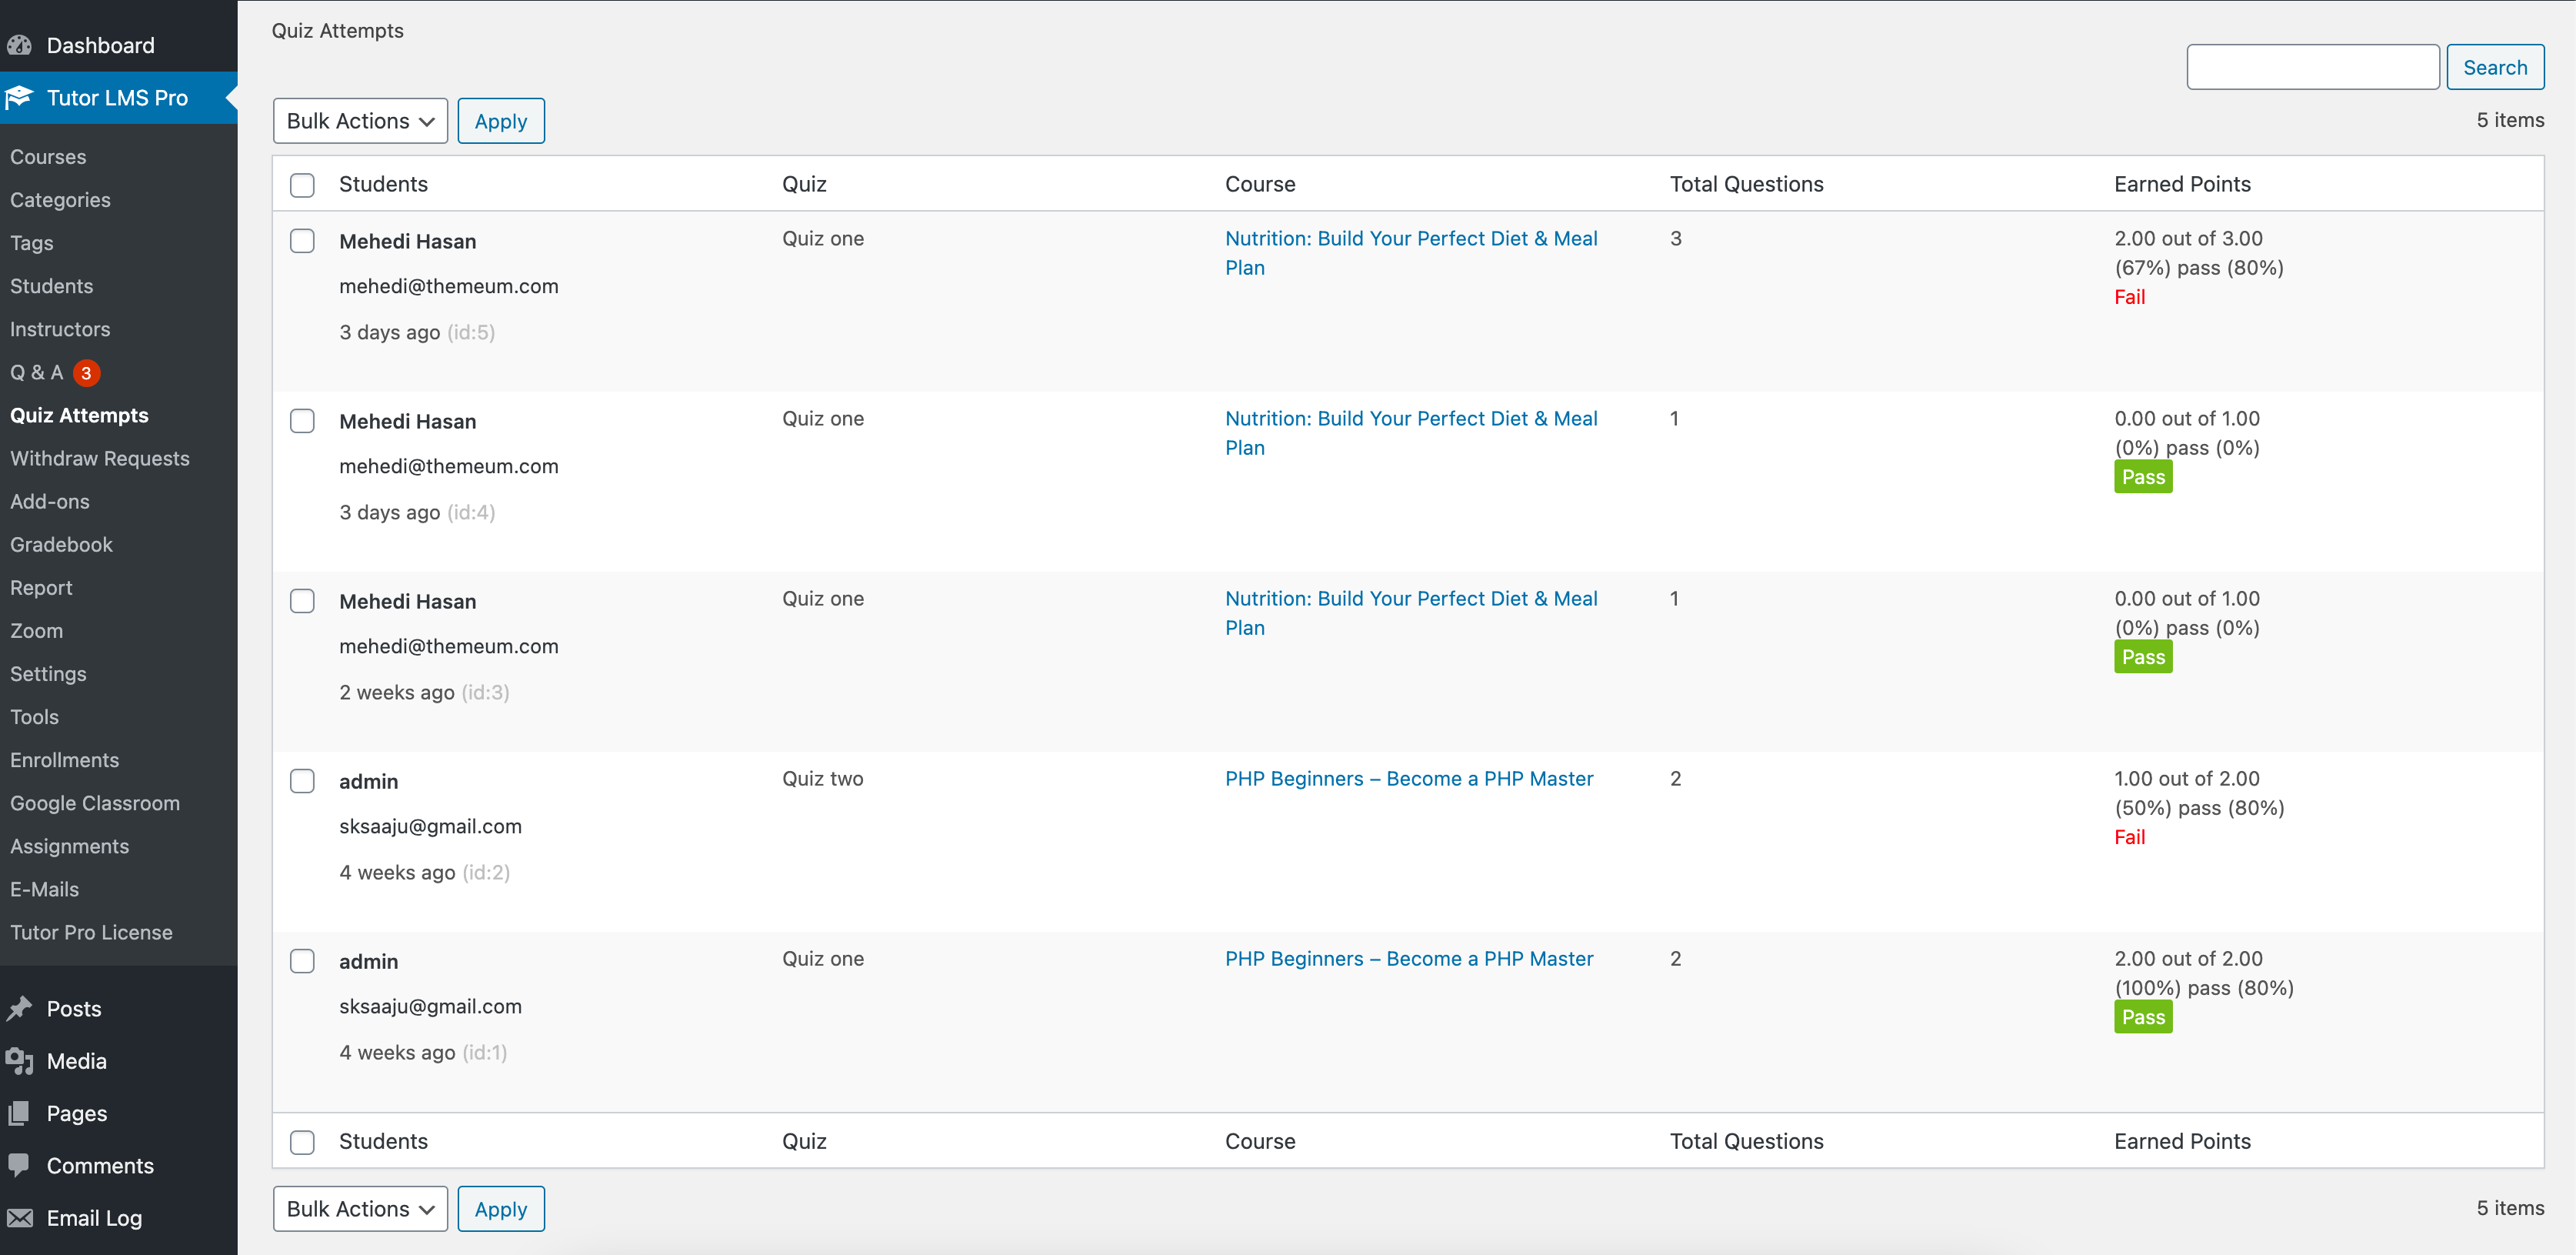This screenshot has height=1255, width=2576.
Task: Open Nutrition course link in id:5 row
Action: coord(1411,253)
